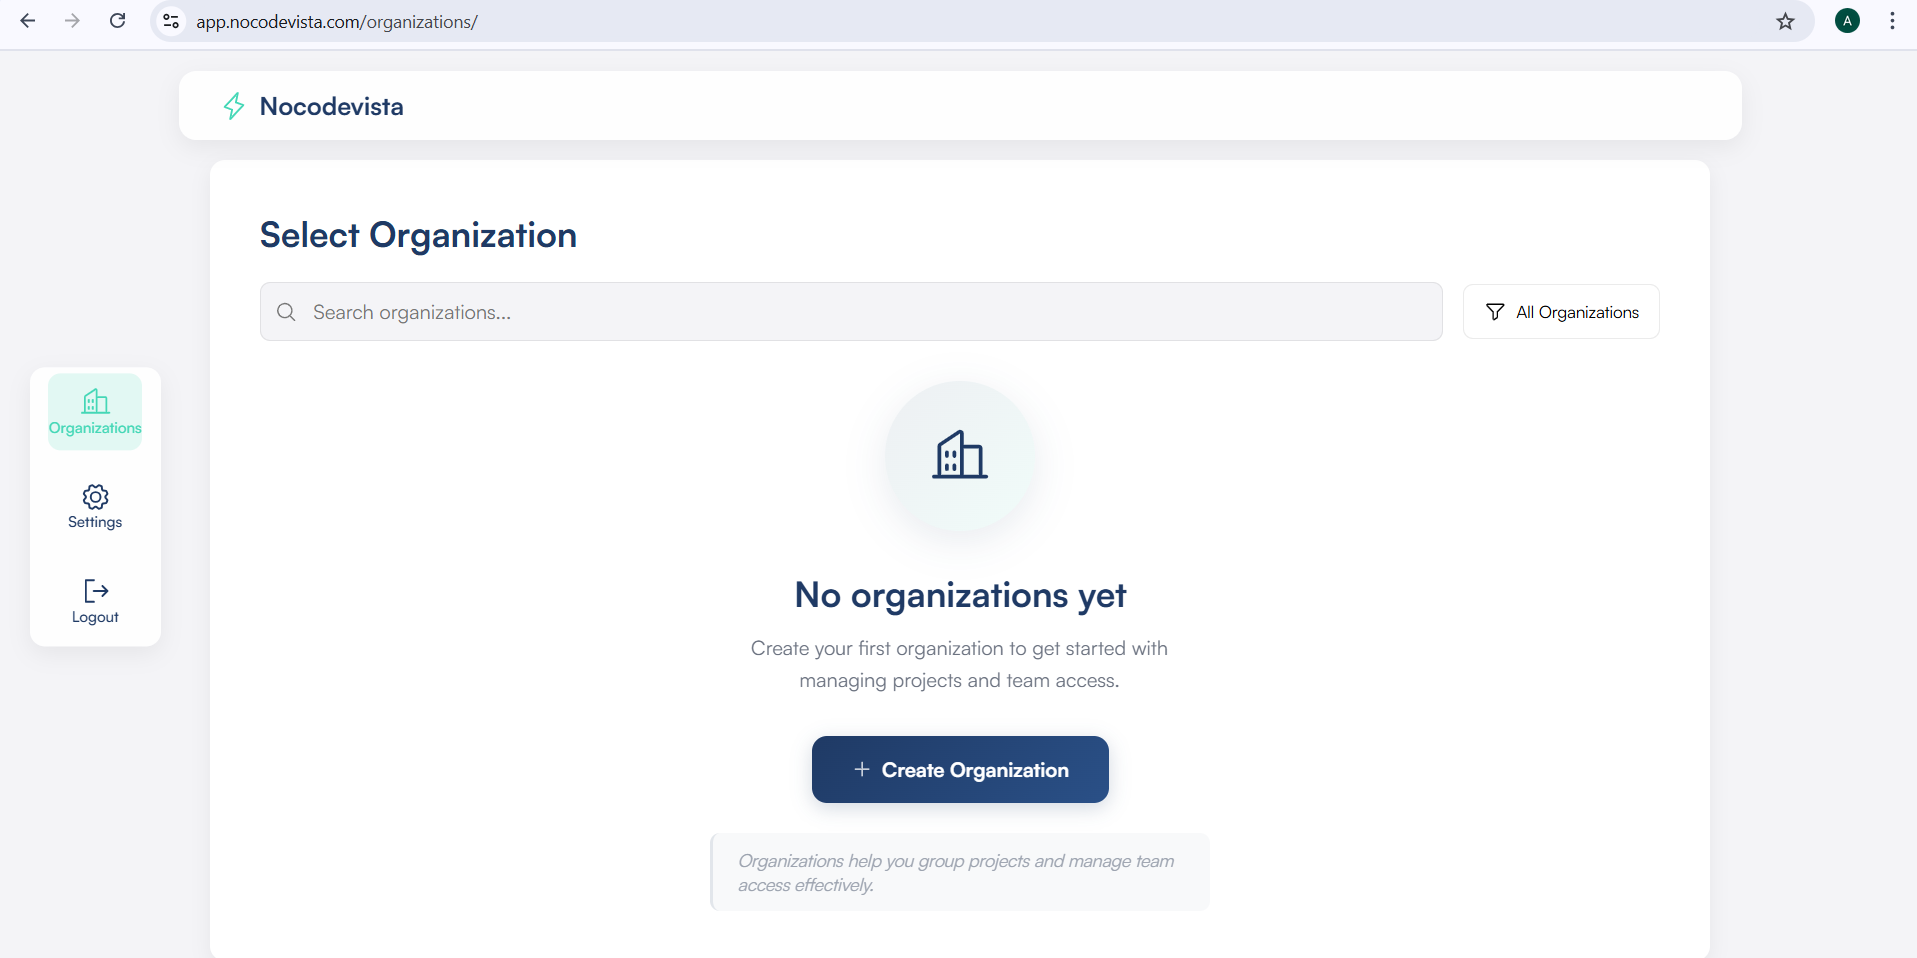Go forward to the next page
This screenshot has width=1917, height=958.
[x=72, y=21]
